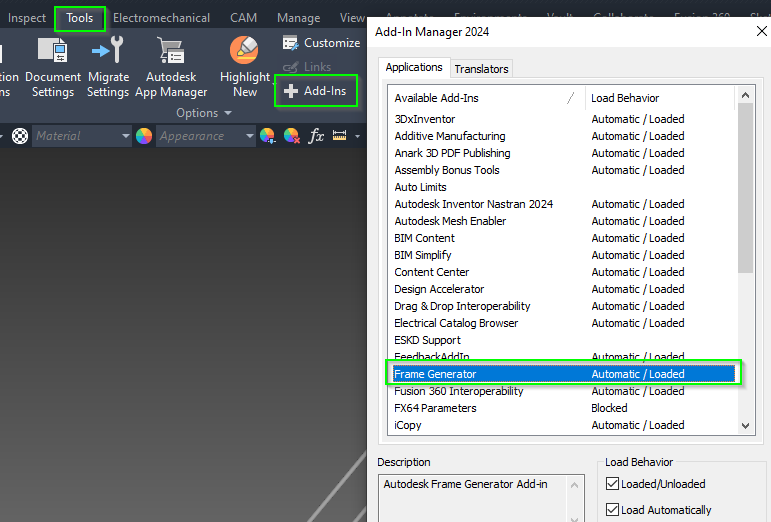The width and height of the screenshot is (771, 522).
Task: Sort by Available Add-Ins column header
Action: (x=486, y=98)
